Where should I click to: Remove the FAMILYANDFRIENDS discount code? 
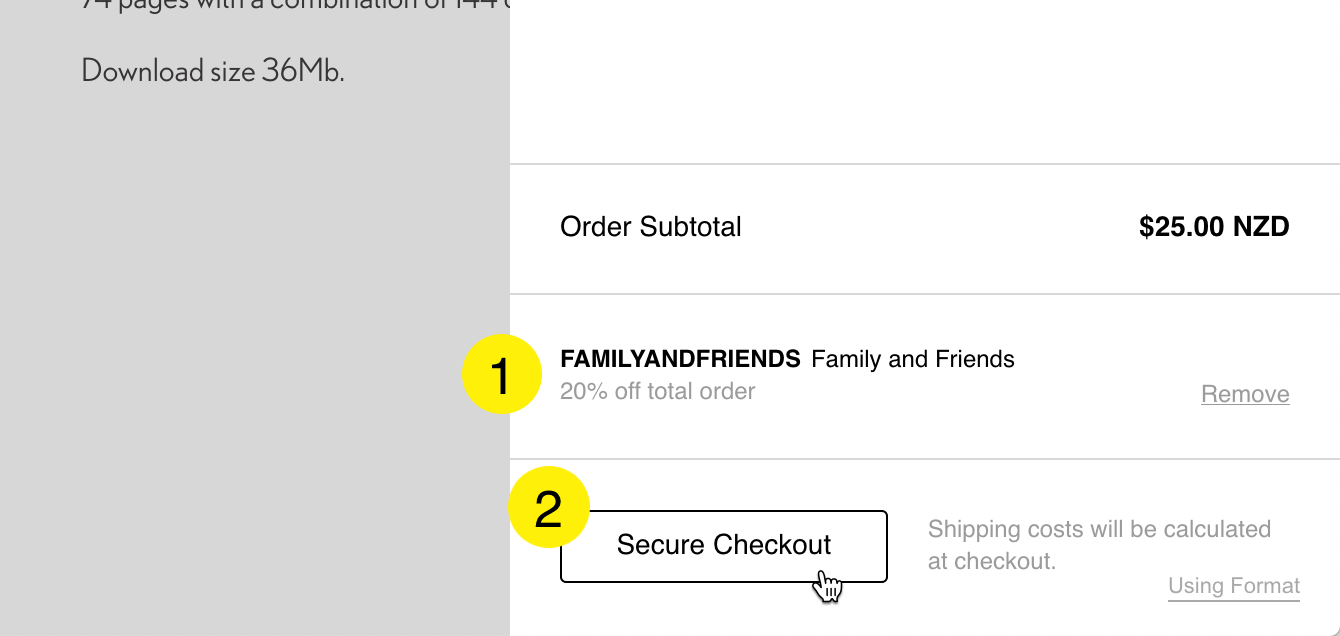point(1245,394)
